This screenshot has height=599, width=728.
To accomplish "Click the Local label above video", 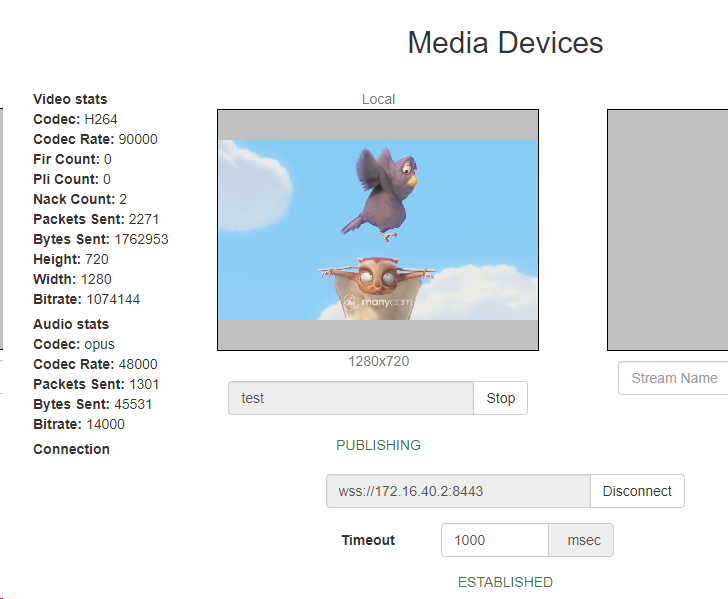I will pos(378,99).
